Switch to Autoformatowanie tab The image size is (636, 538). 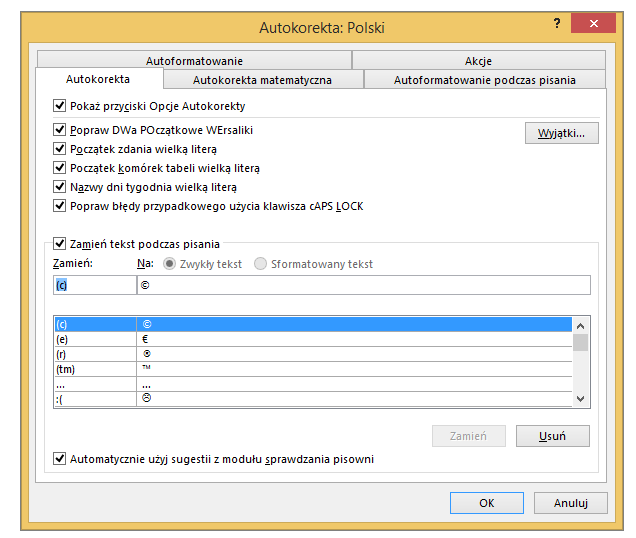click(194, 61)
